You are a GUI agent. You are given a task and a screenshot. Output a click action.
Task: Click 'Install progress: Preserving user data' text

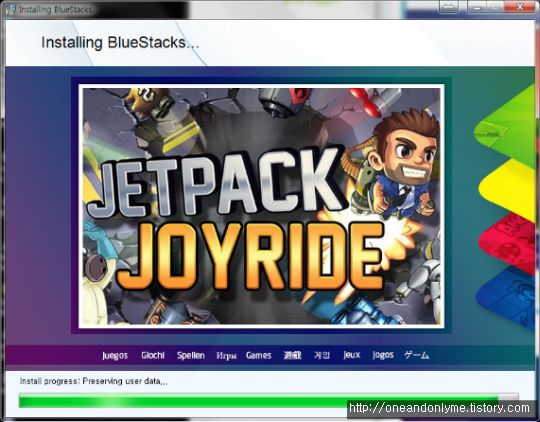coord(94,381)
